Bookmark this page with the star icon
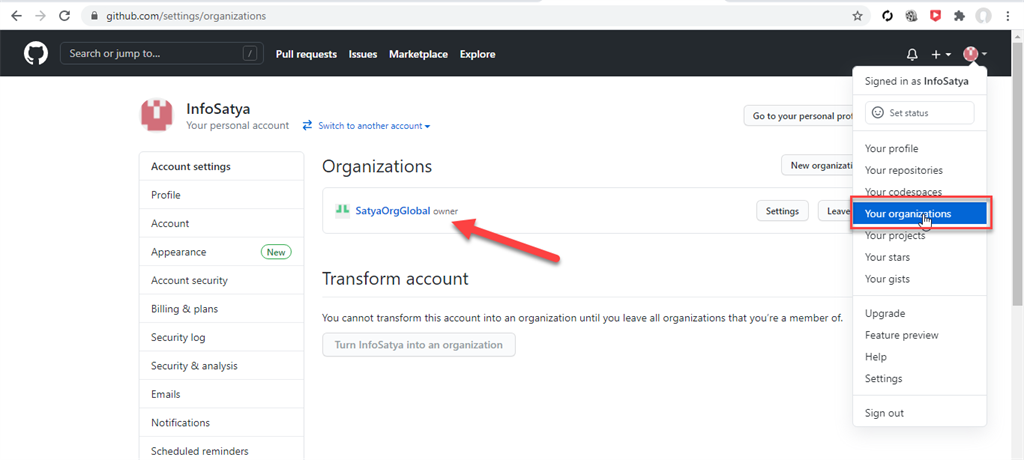 point(857,16)
